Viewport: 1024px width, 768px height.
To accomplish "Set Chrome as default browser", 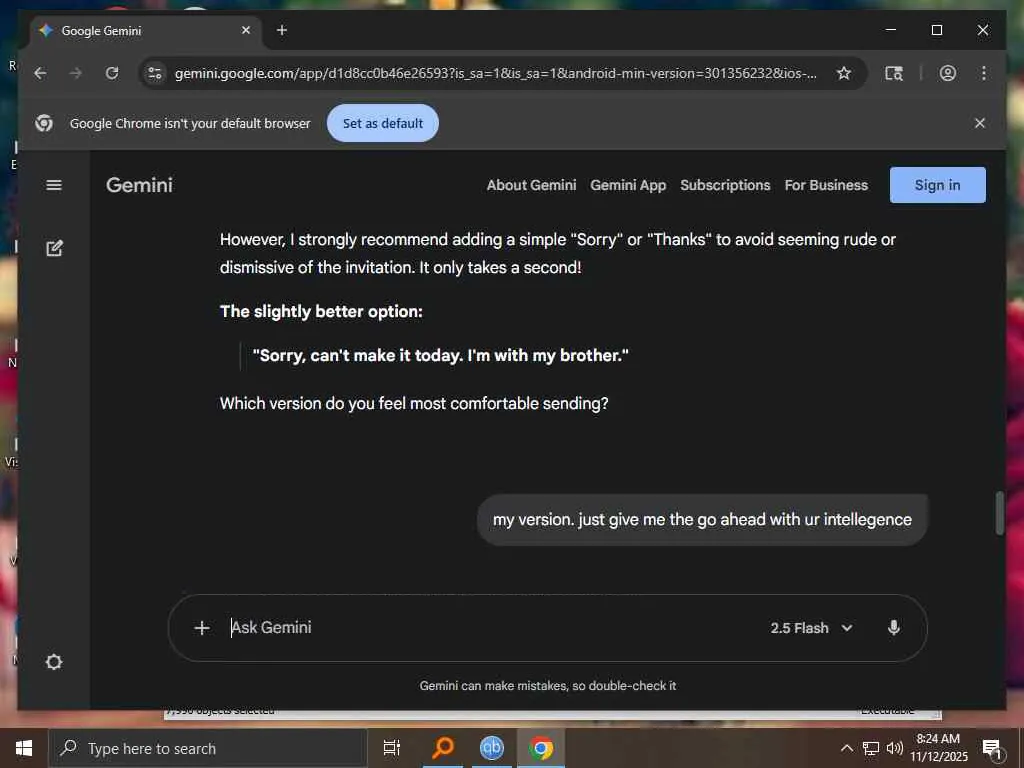I will coord(383,123).
